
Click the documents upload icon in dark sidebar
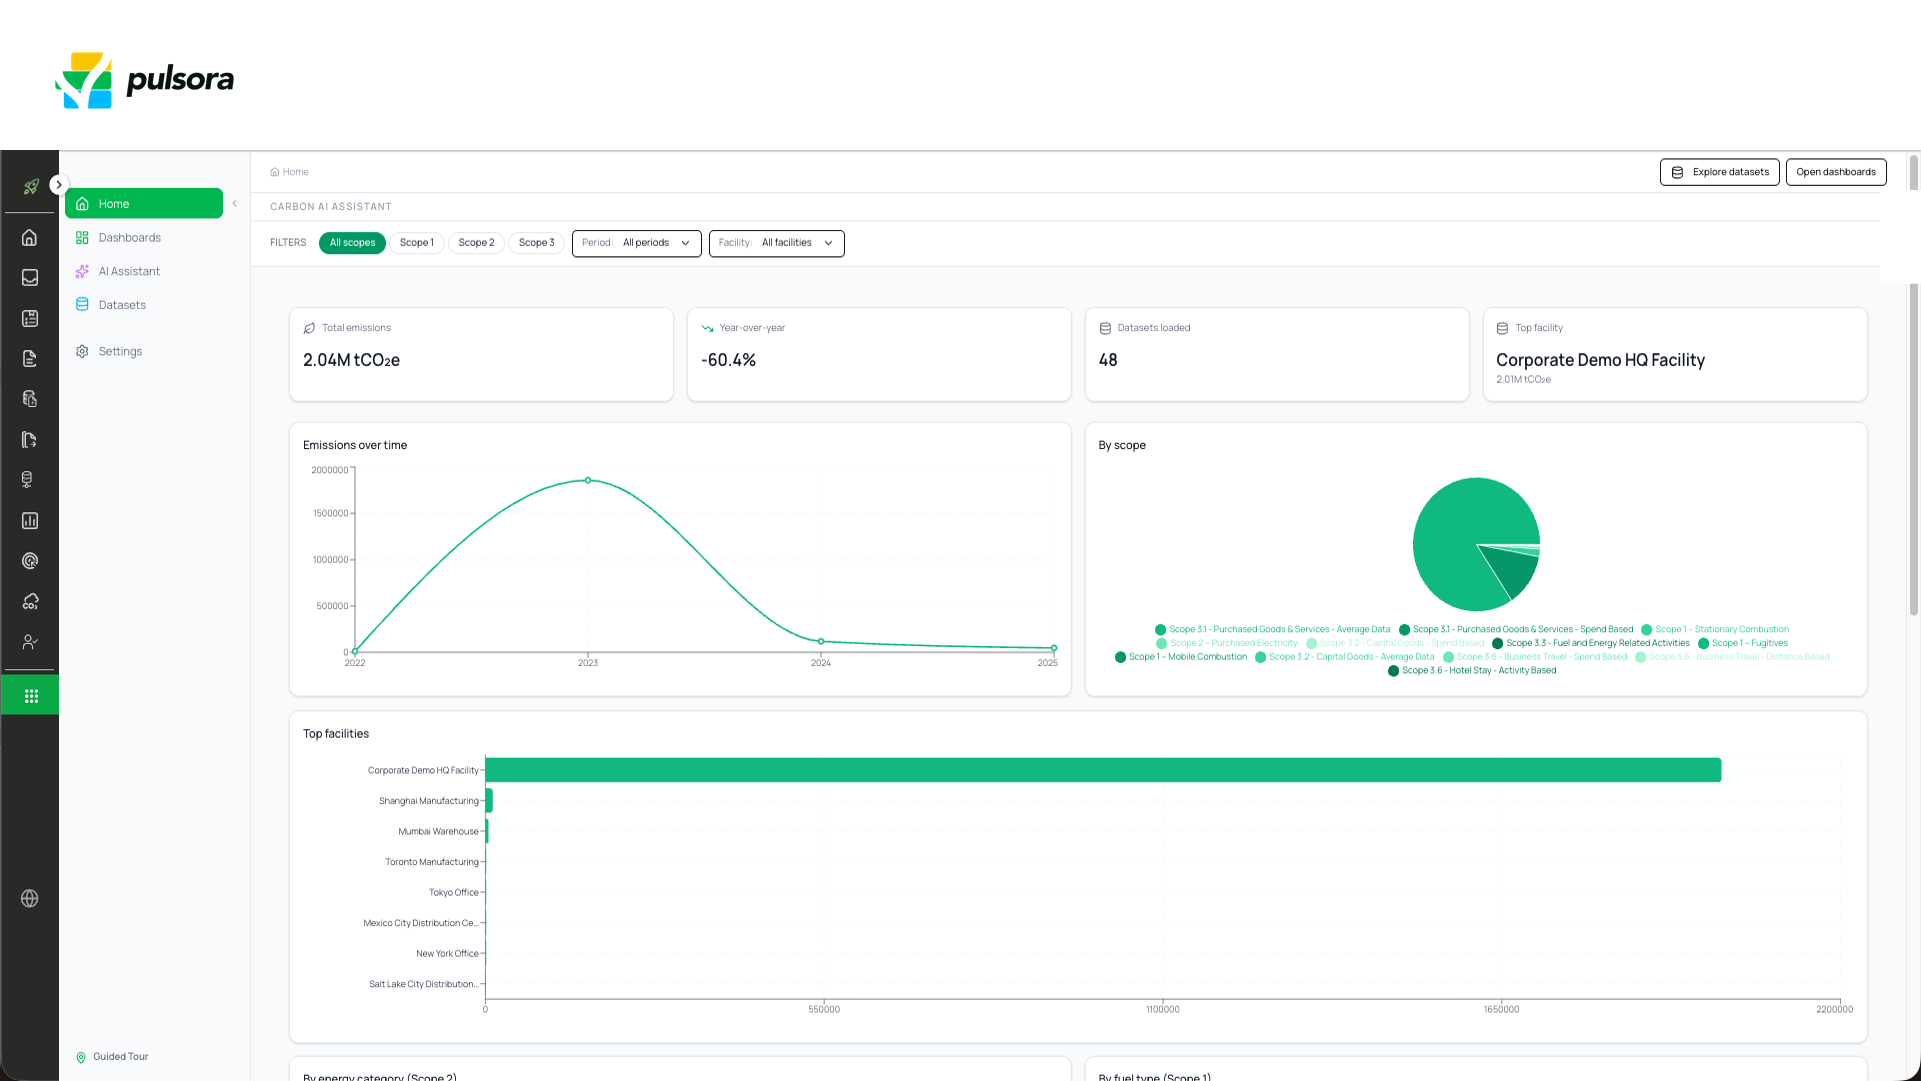30,399
